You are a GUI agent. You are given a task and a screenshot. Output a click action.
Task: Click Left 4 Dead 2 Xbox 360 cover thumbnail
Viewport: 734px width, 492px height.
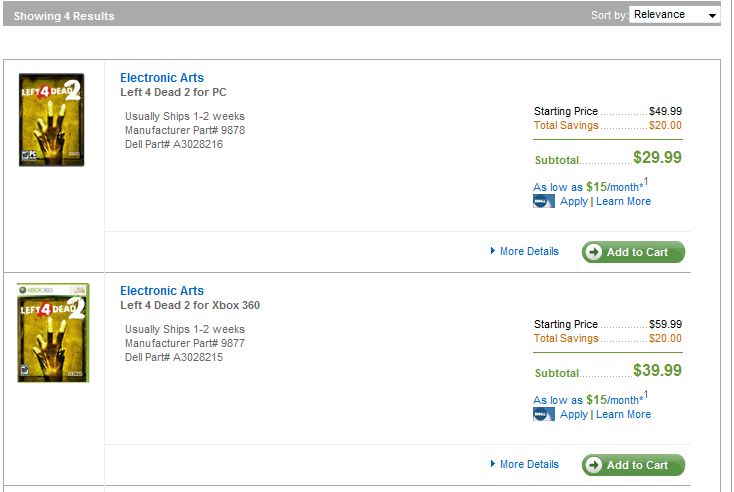53,332
